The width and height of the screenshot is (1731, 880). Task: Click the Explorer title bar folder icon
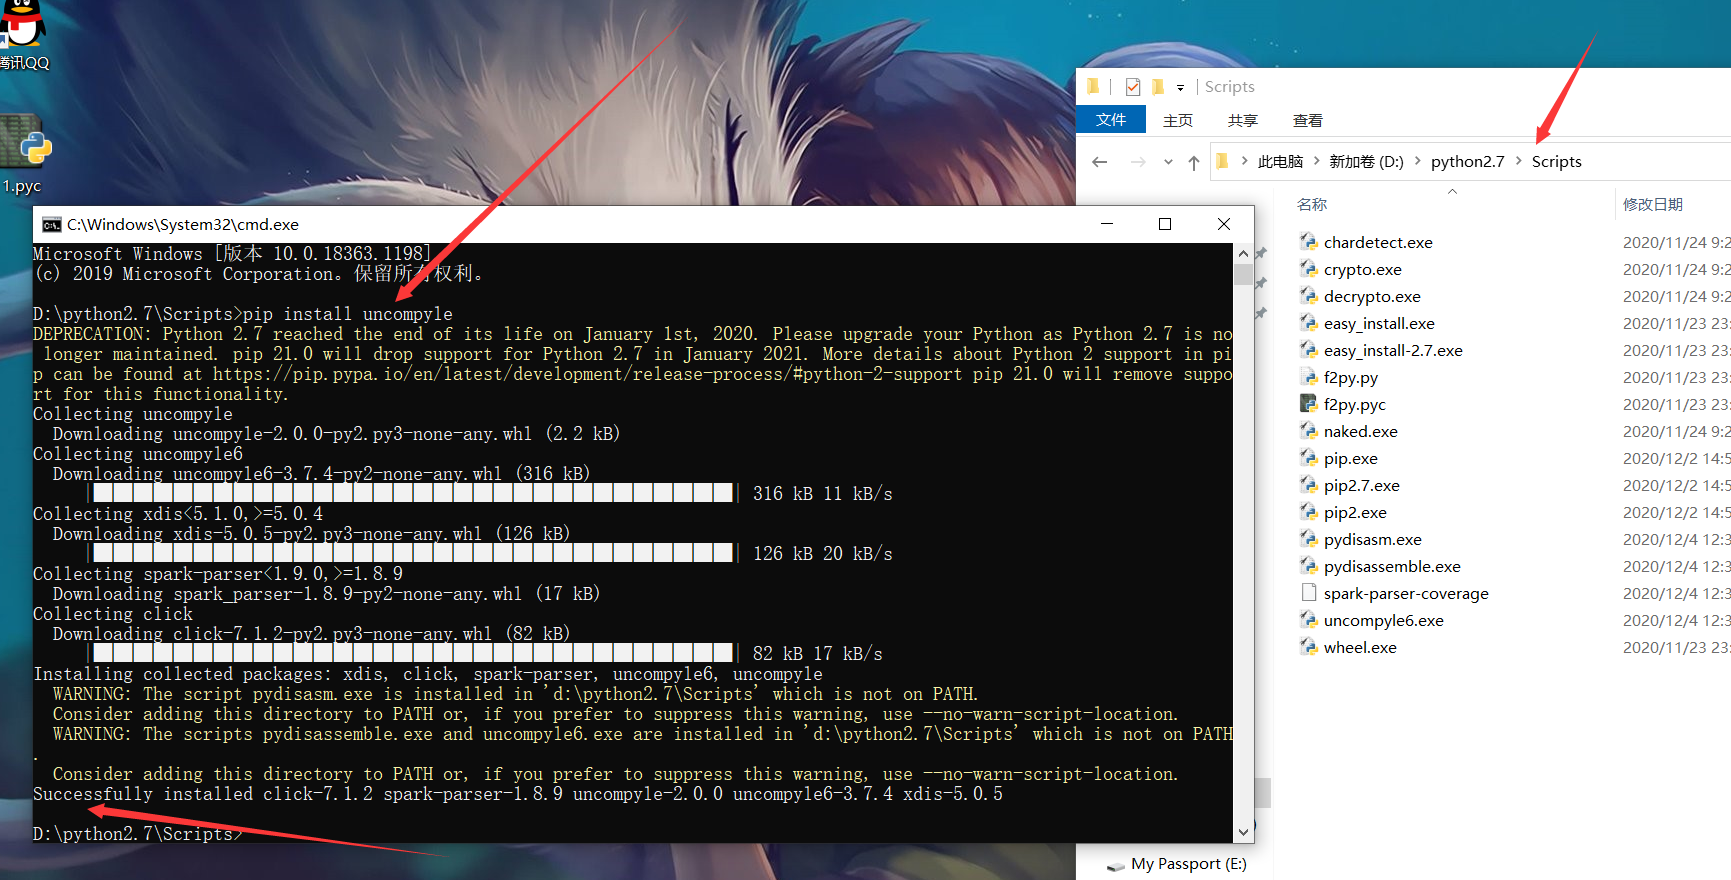click(1093, 87)
